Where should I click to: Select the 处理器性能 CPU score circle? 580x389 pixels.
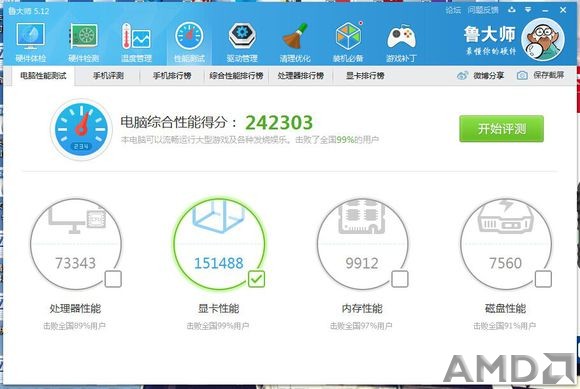click(x=76, y=244)
